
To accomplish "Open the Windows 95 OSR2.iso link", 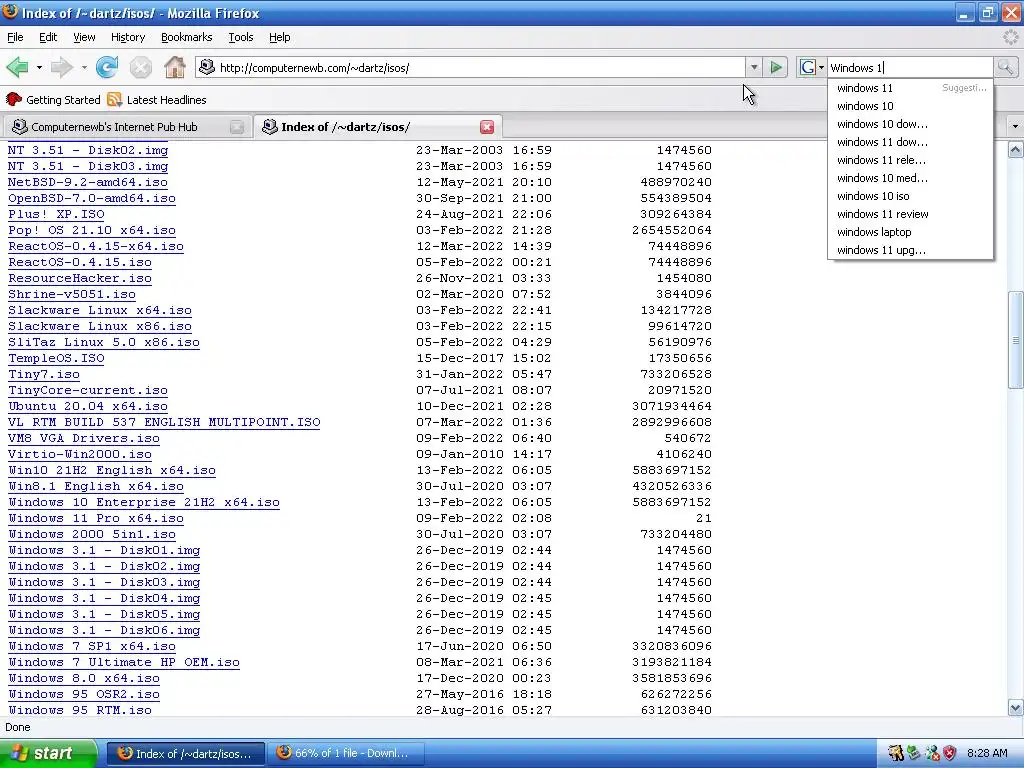I will pyautogui.click(x=84, y=694).
